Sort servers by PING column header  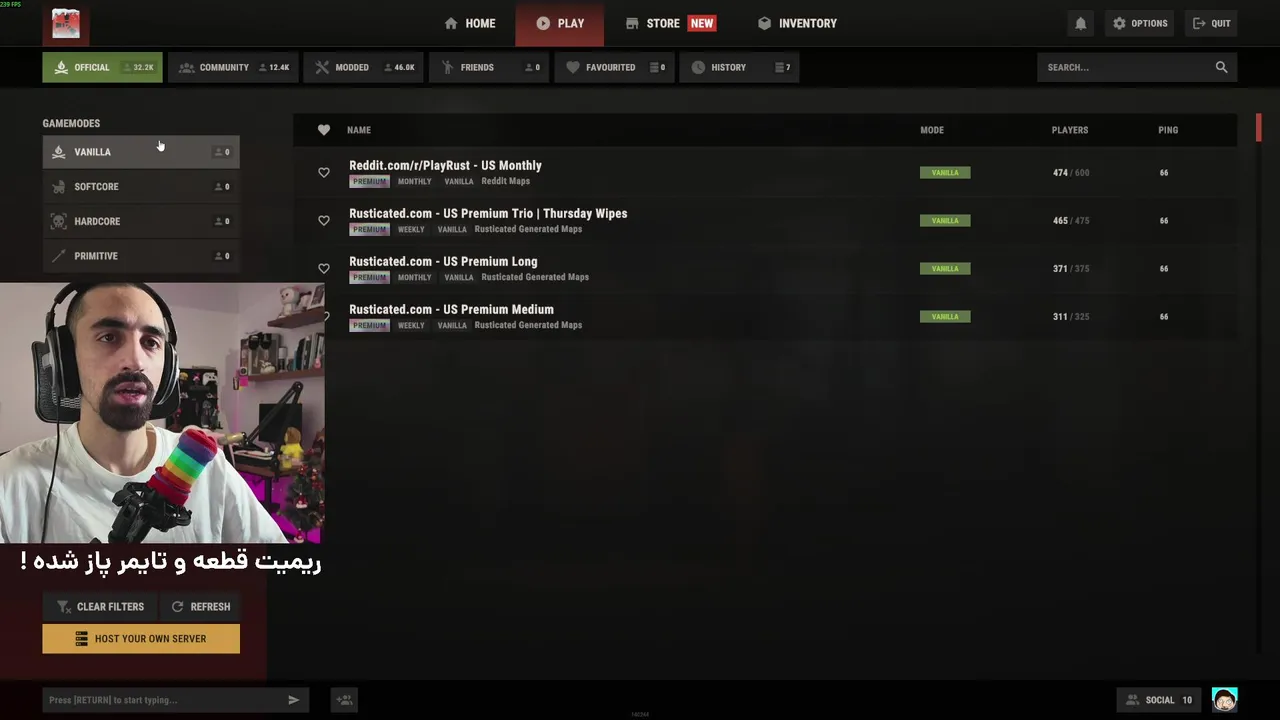click(1168, 130)
